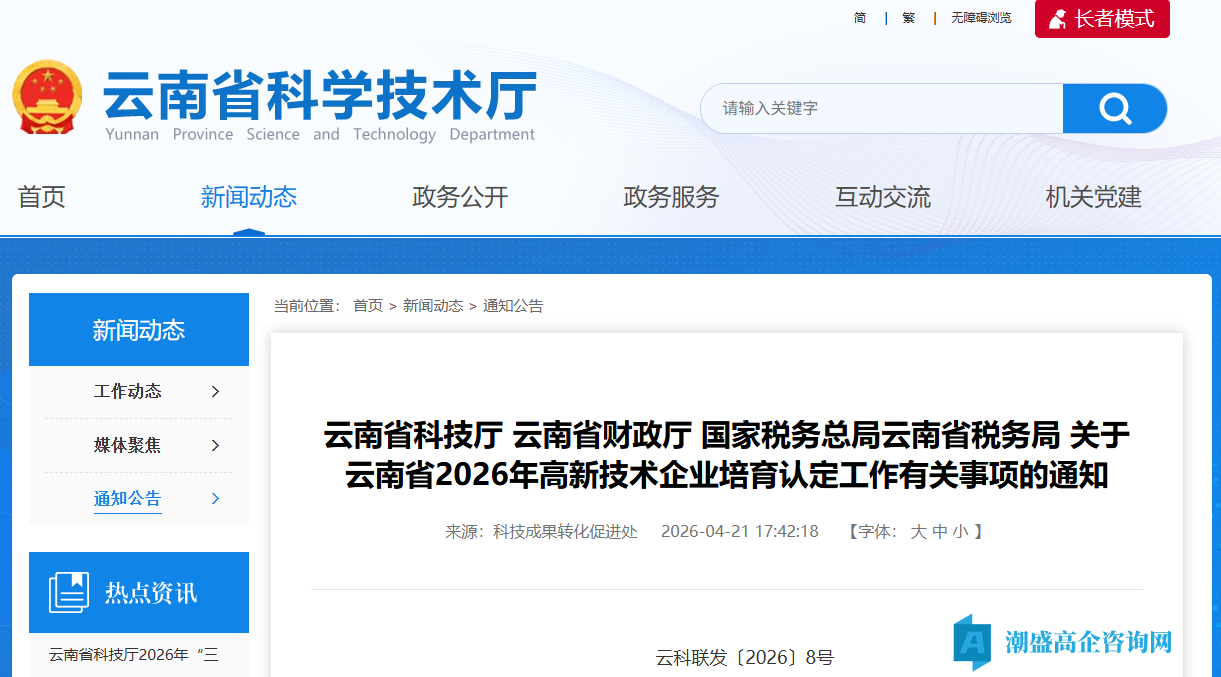Expand the 工作动态 chevron arrow
This screenshot has width=1221, height=677.
pyautogui.click(x=215, y=392)
